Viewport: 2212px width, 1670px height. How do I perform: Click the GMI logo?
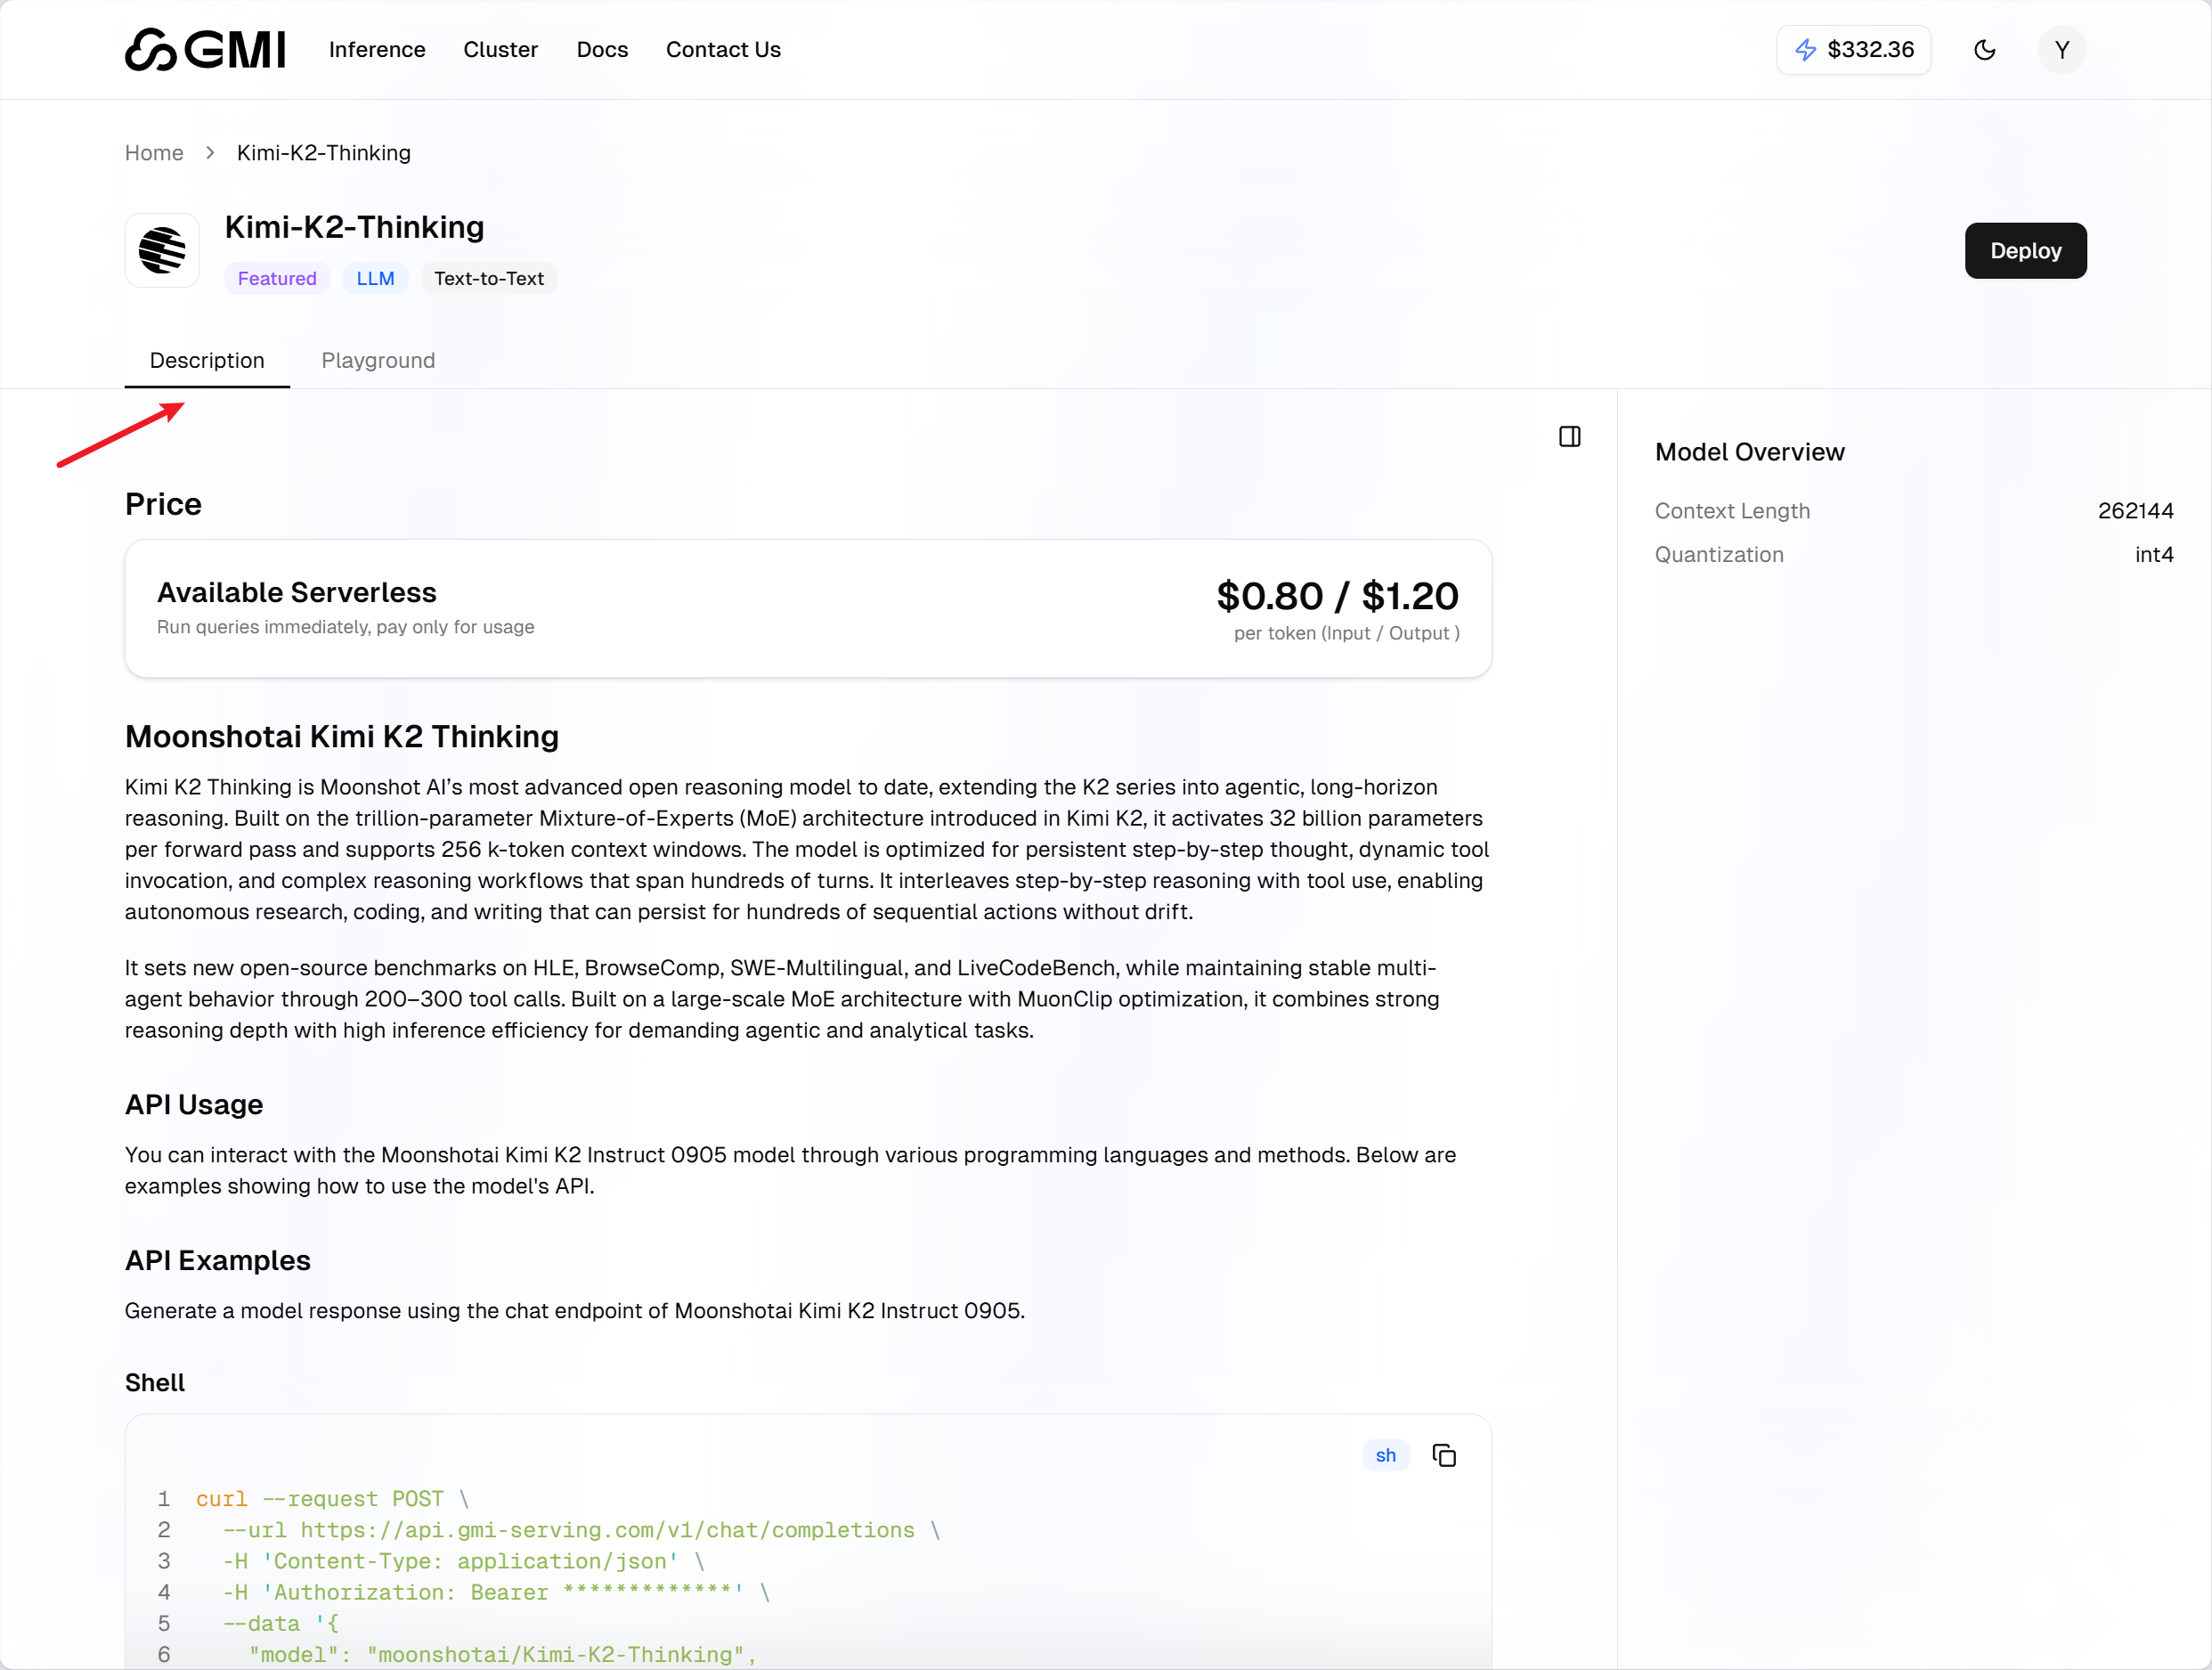tap(205, 49)
